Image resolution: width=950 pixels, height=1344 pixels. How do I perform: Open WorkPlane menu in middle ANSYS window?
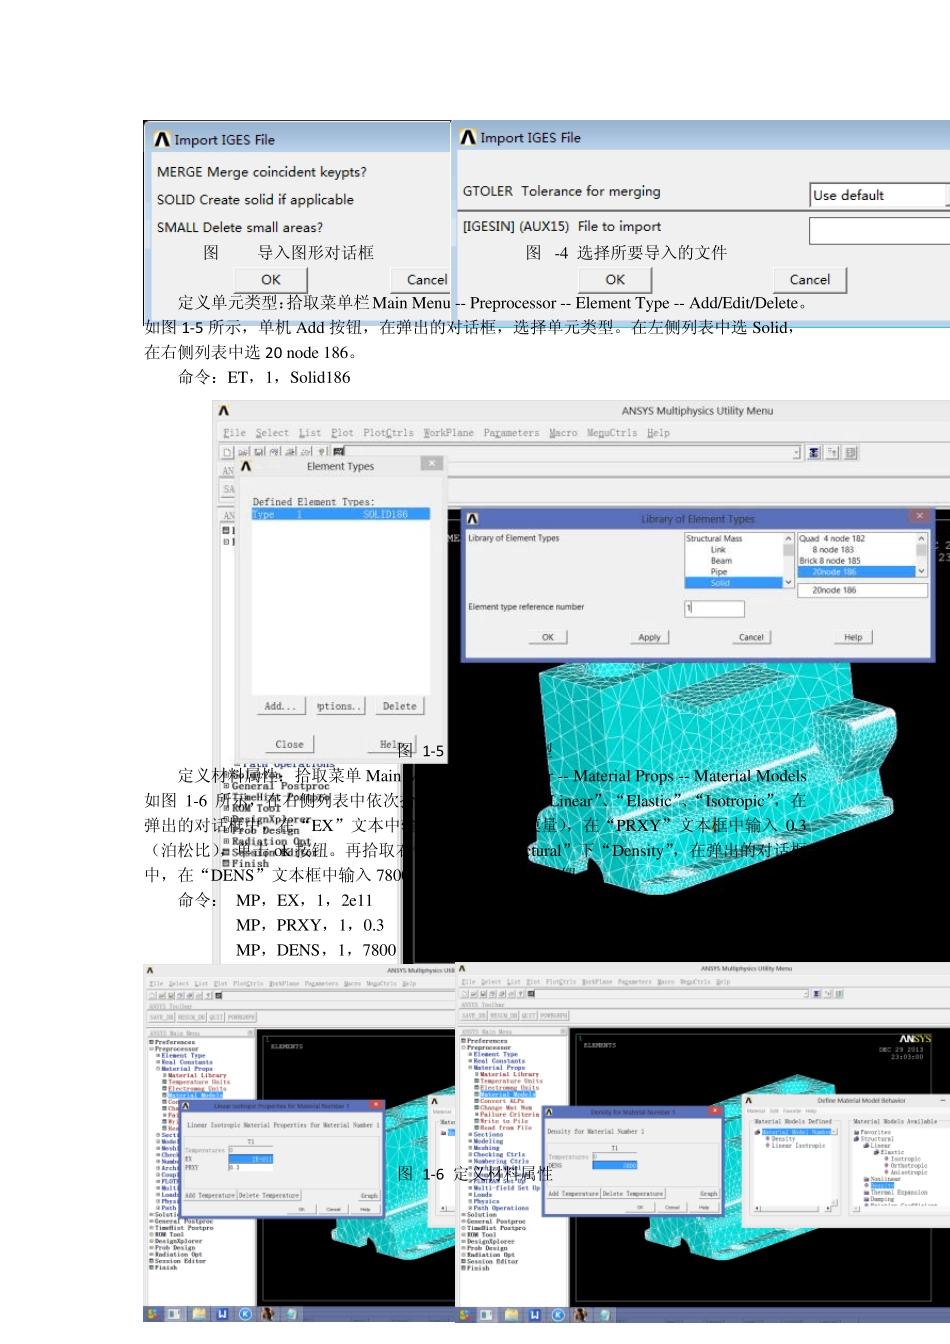[448, 433]
